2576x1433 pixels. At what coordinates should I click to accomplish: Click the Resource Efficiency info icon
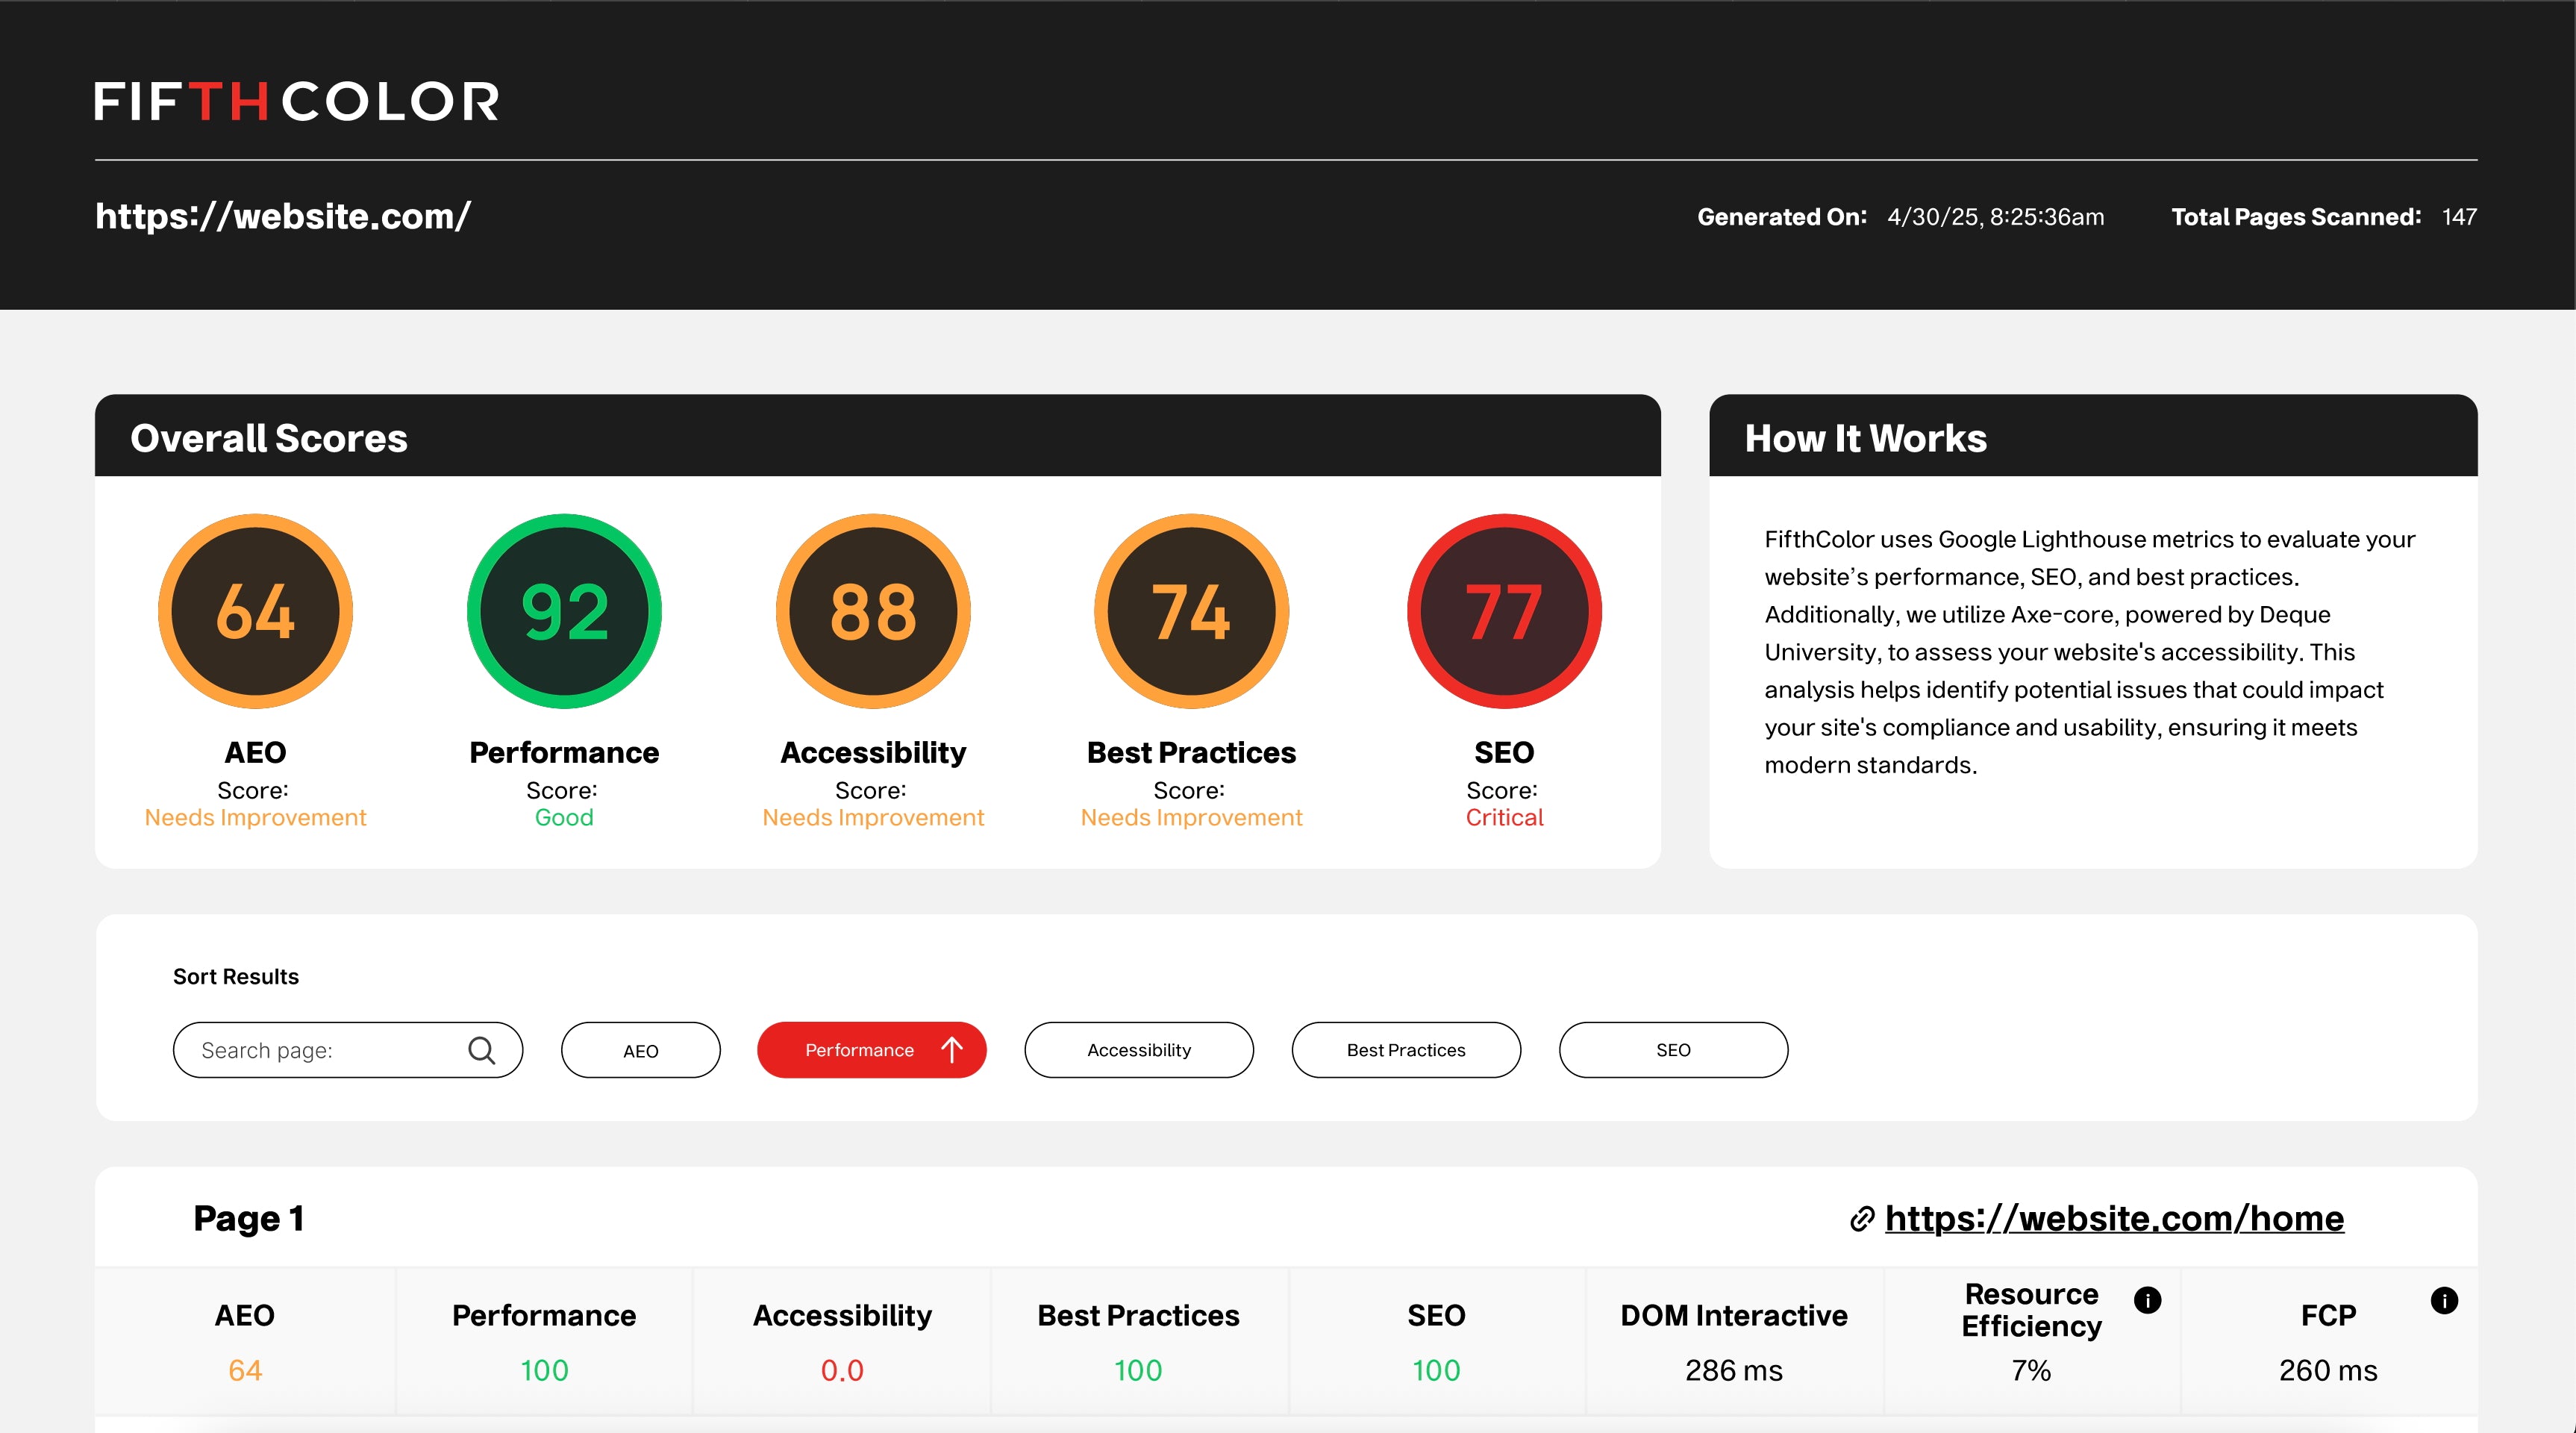tap(2147, 1299)
